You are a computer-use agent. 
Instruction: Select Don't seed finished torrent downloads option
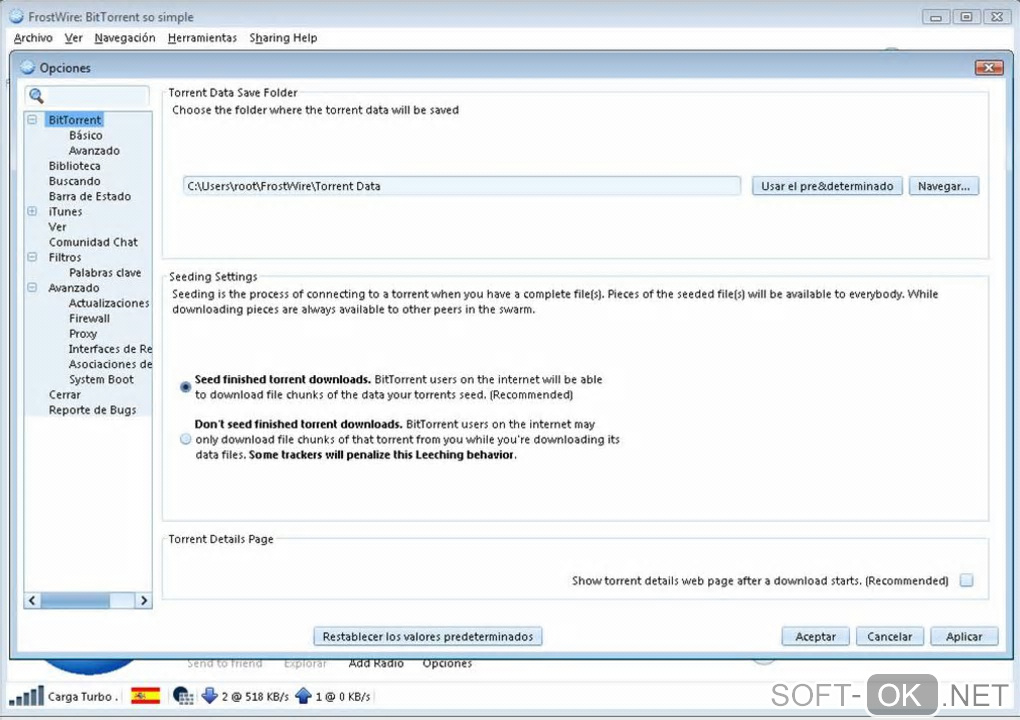pyautogui.click(x=185, y=439)
